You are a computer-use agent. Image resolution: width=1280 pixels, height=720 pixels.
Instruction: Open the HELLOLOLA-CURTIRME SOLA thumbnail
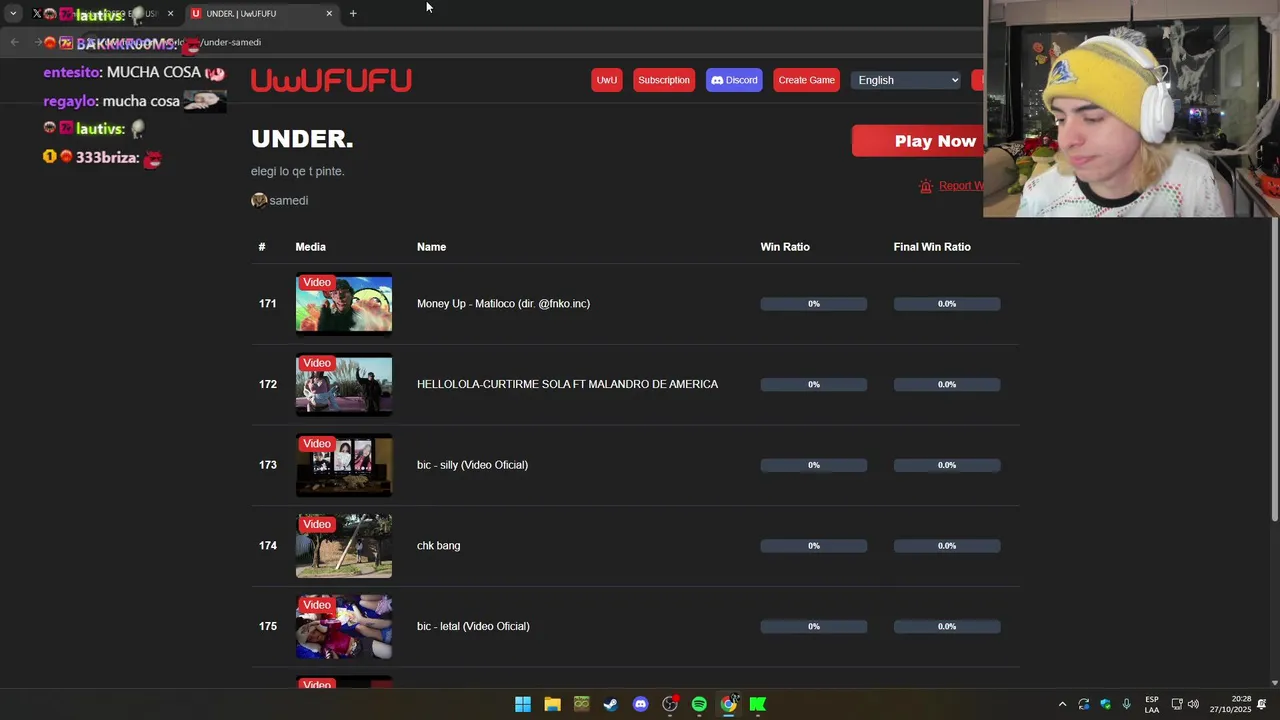(344, 385)
